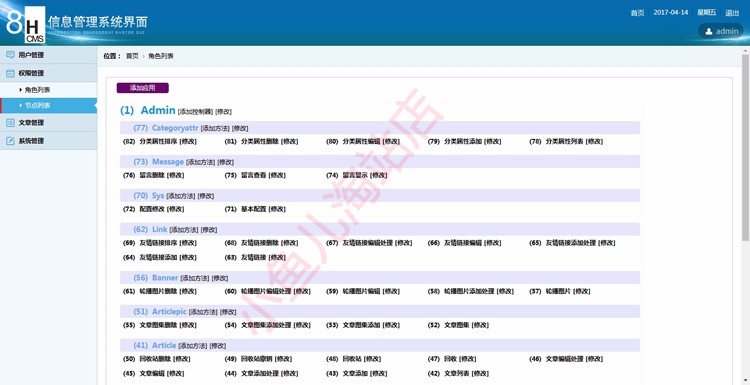
Task: Click 首页 in the breadcrumb
Action: click(132, 56)
